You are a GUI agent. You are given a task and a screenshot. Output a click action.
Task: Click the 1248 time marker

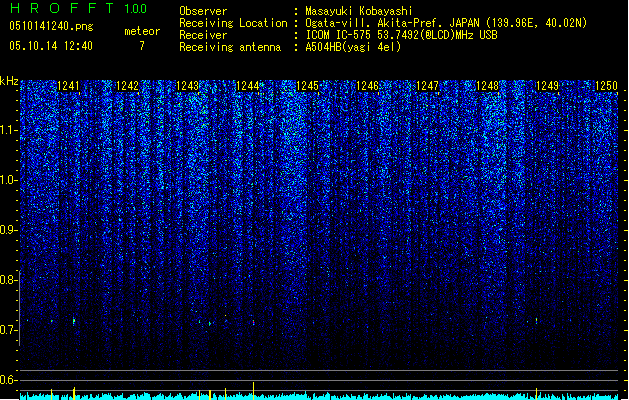pos(487,86)
